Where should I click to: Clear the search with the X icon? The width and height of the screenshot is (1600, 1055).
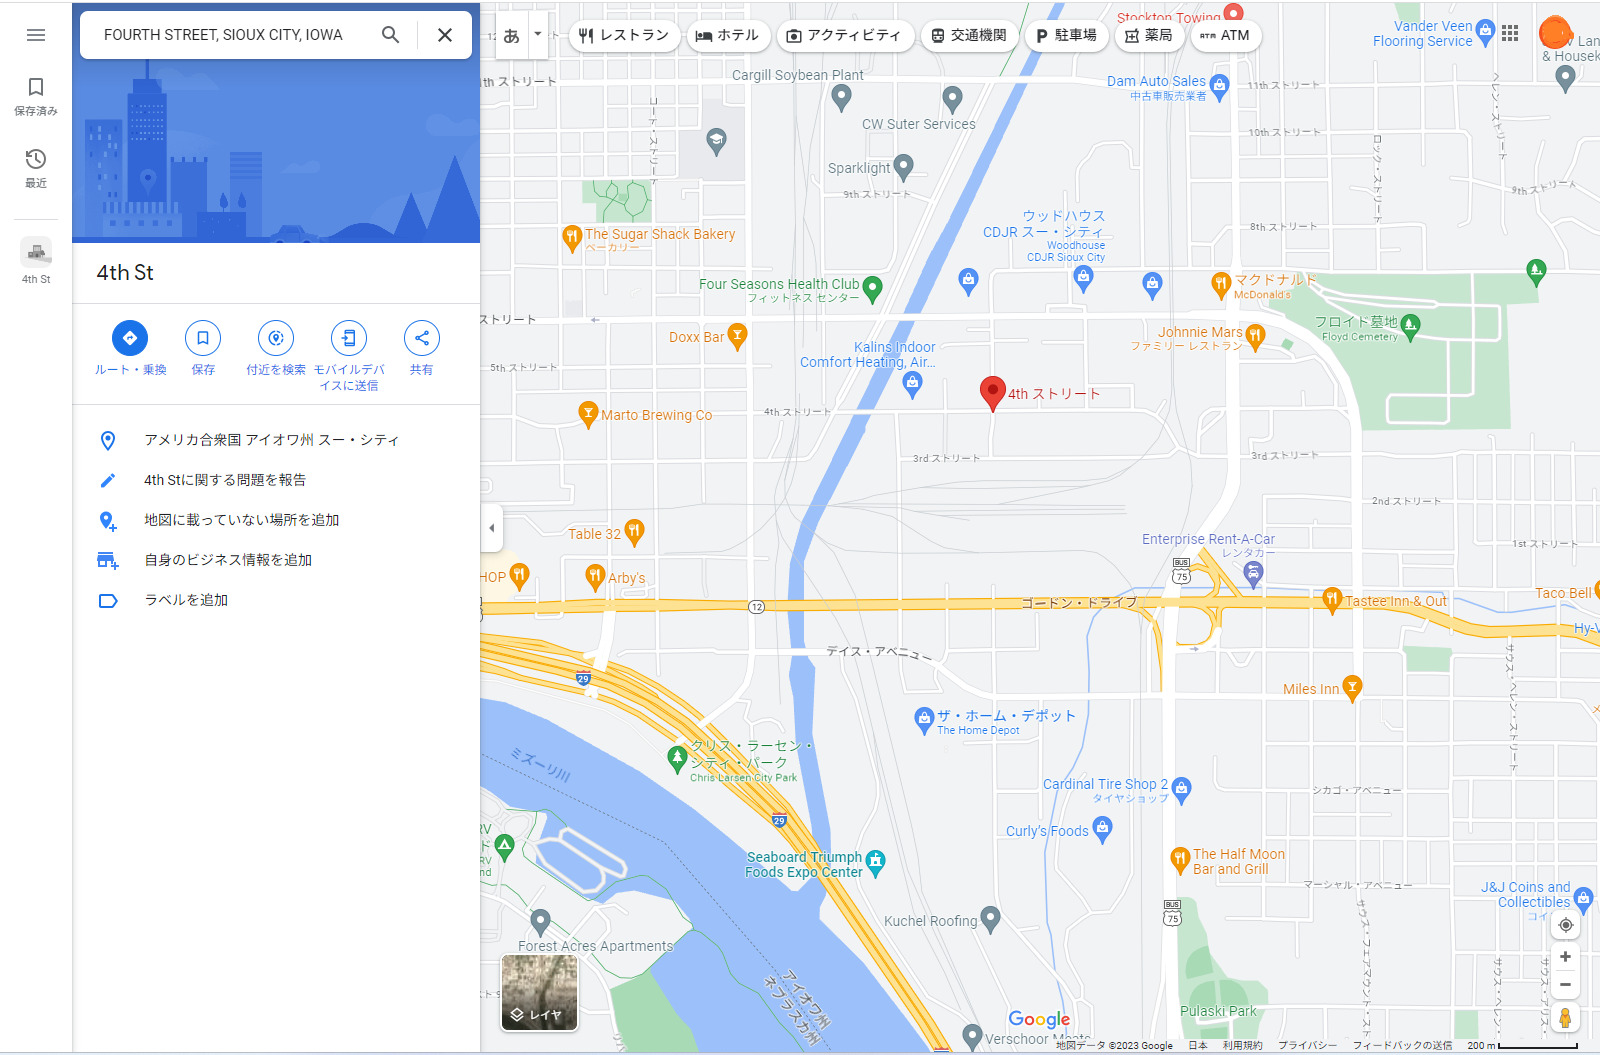445,35
